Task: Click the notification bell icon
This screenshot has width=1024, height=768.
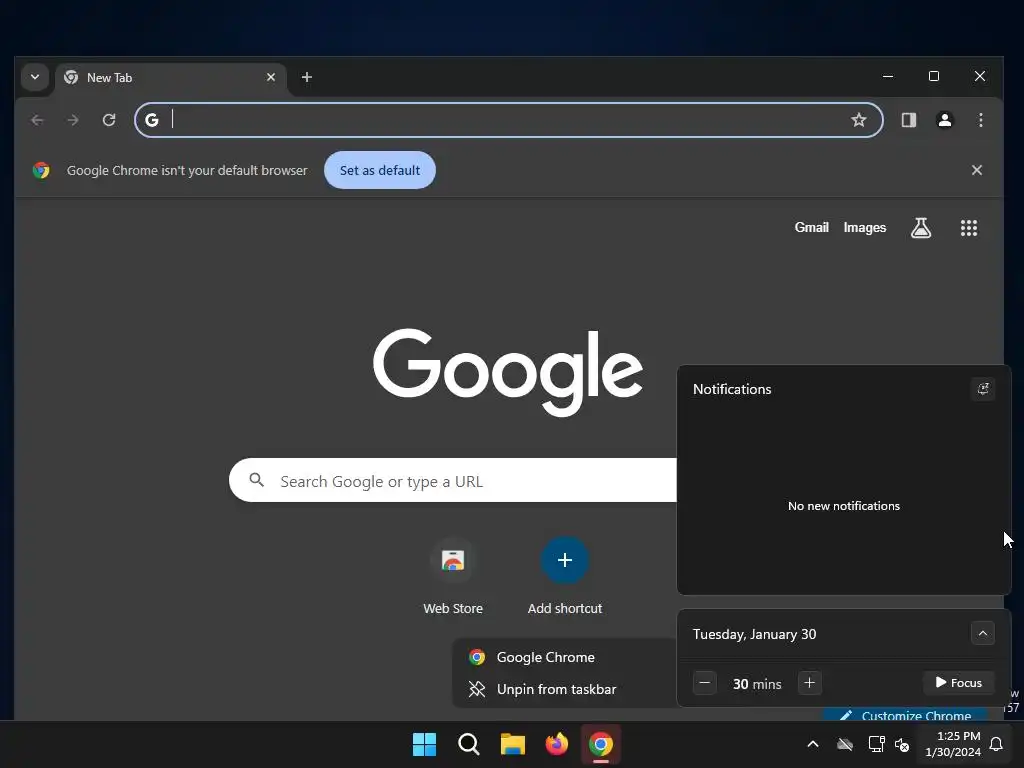Action: (997, 744)
